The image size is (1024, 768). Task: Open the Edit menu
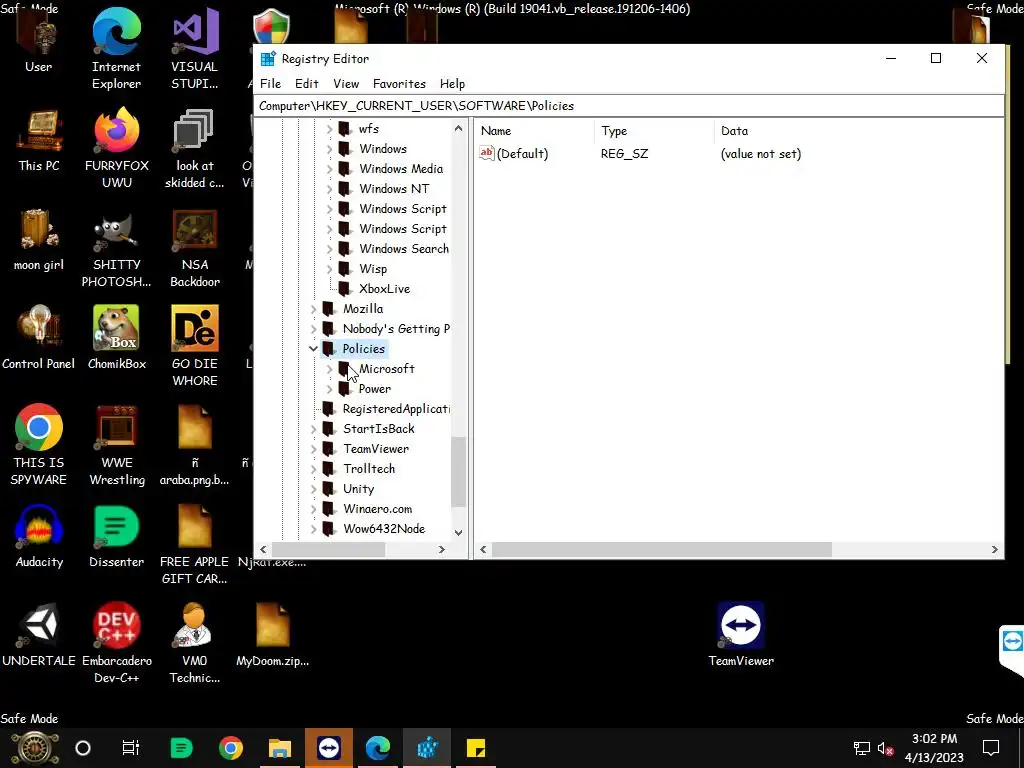point(306,84)
